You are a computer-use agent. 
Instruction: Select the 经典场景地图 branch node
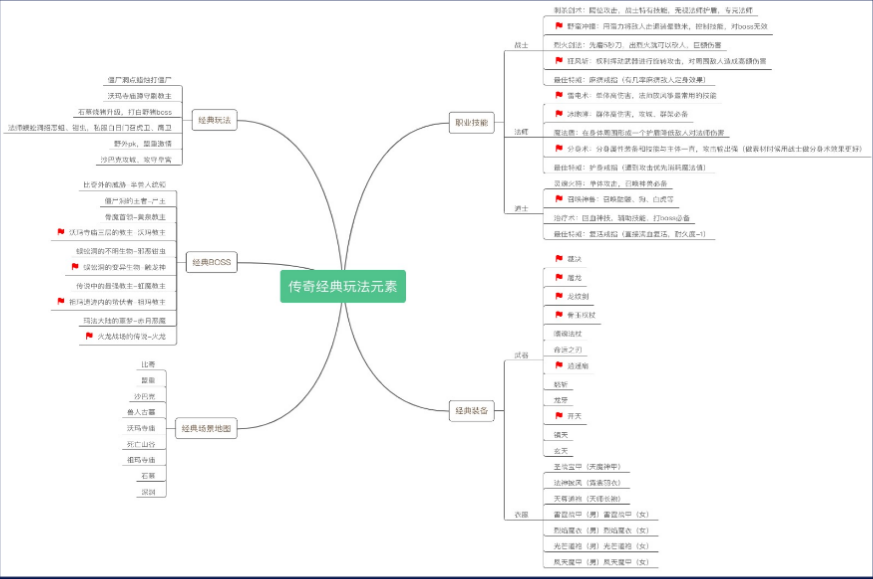coord(206,429)
